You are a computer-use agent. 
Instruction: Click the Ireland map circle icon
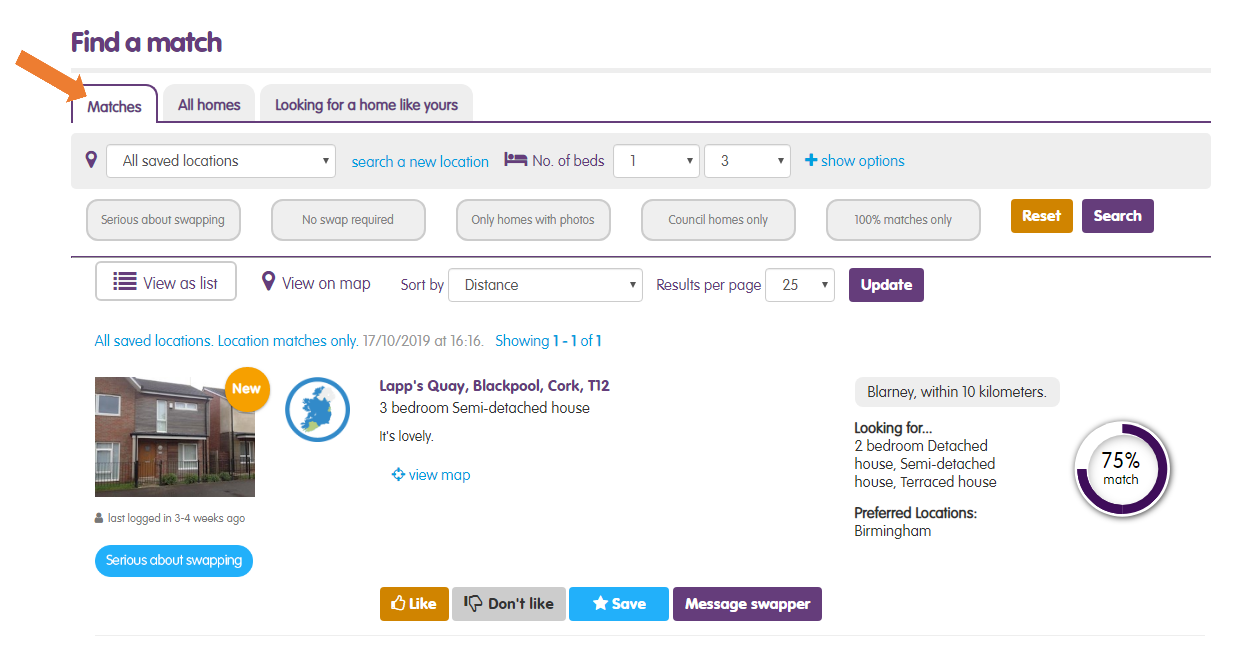317,409
